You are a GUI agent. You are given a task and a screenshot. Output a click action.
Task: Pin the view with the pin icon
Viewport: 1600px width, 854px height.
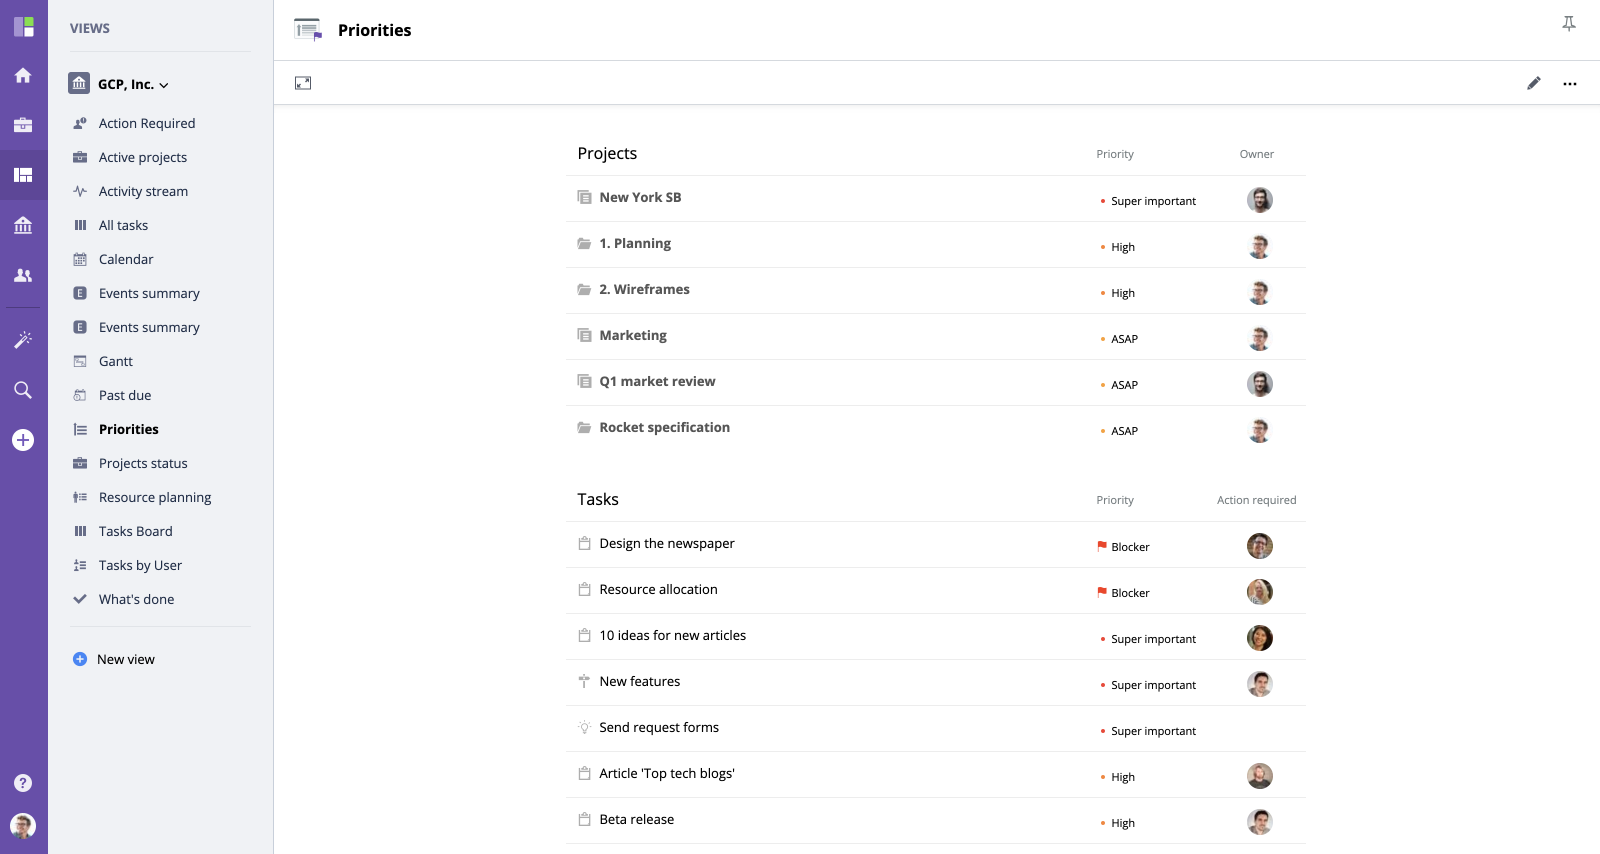[x=1569, y=24]
